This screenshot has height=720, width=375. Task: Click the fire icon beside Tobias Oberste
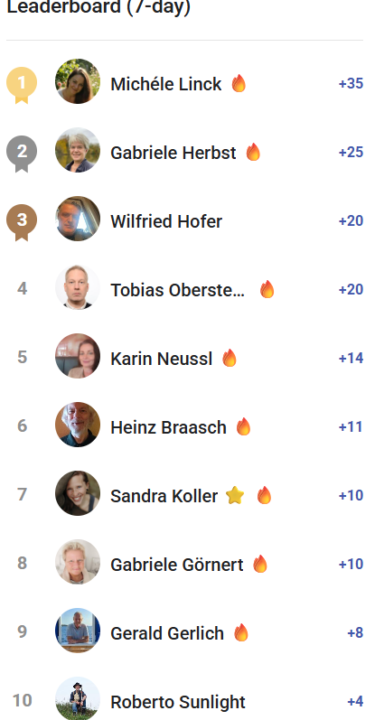[x=267, y=289]
